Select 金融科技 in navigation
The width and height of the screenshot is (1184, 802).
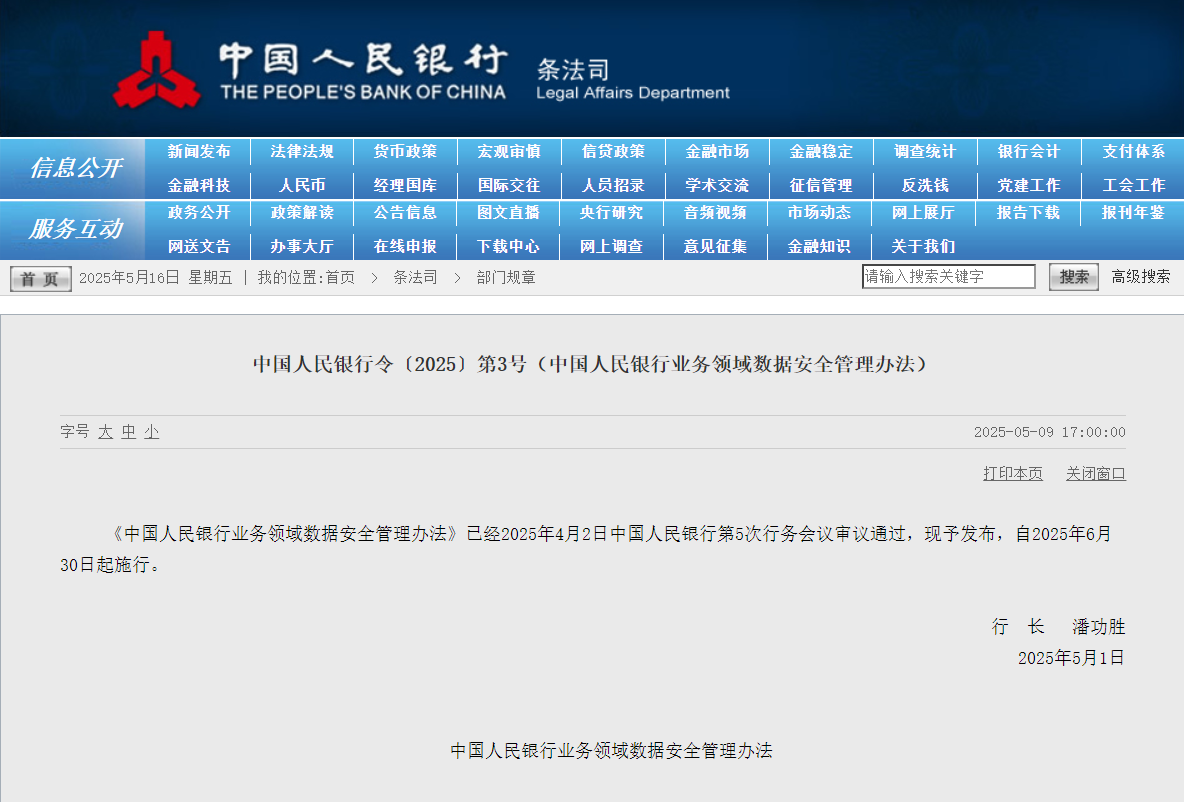(199, 186)
